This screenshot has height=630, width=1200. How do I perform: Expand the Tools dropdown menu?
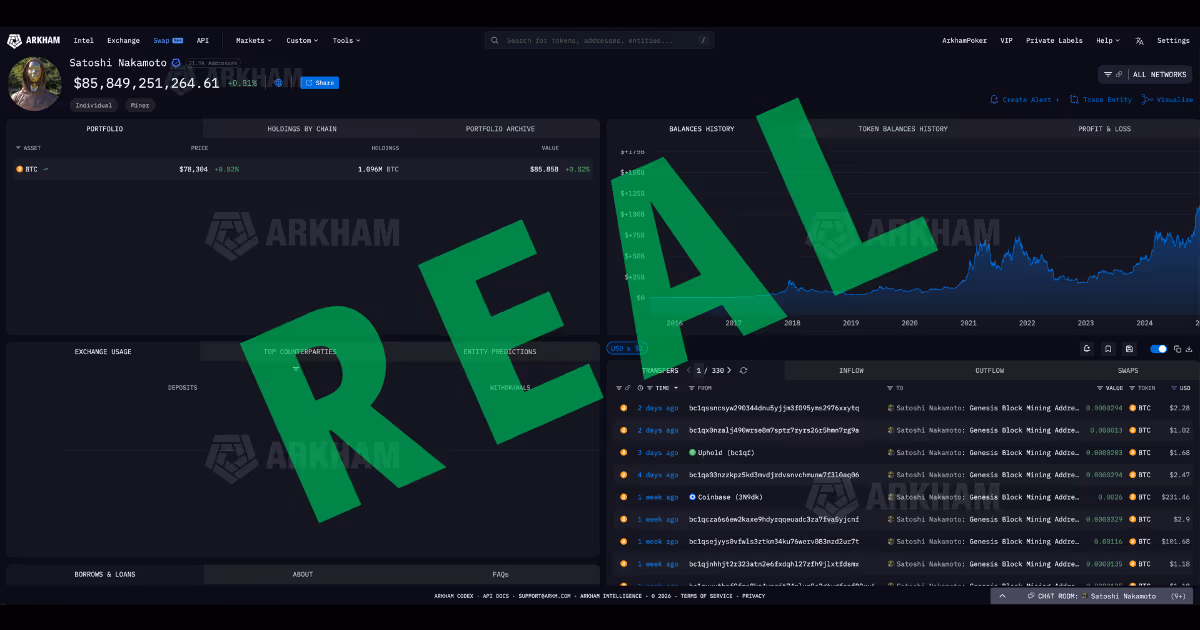tap(346, 41)
